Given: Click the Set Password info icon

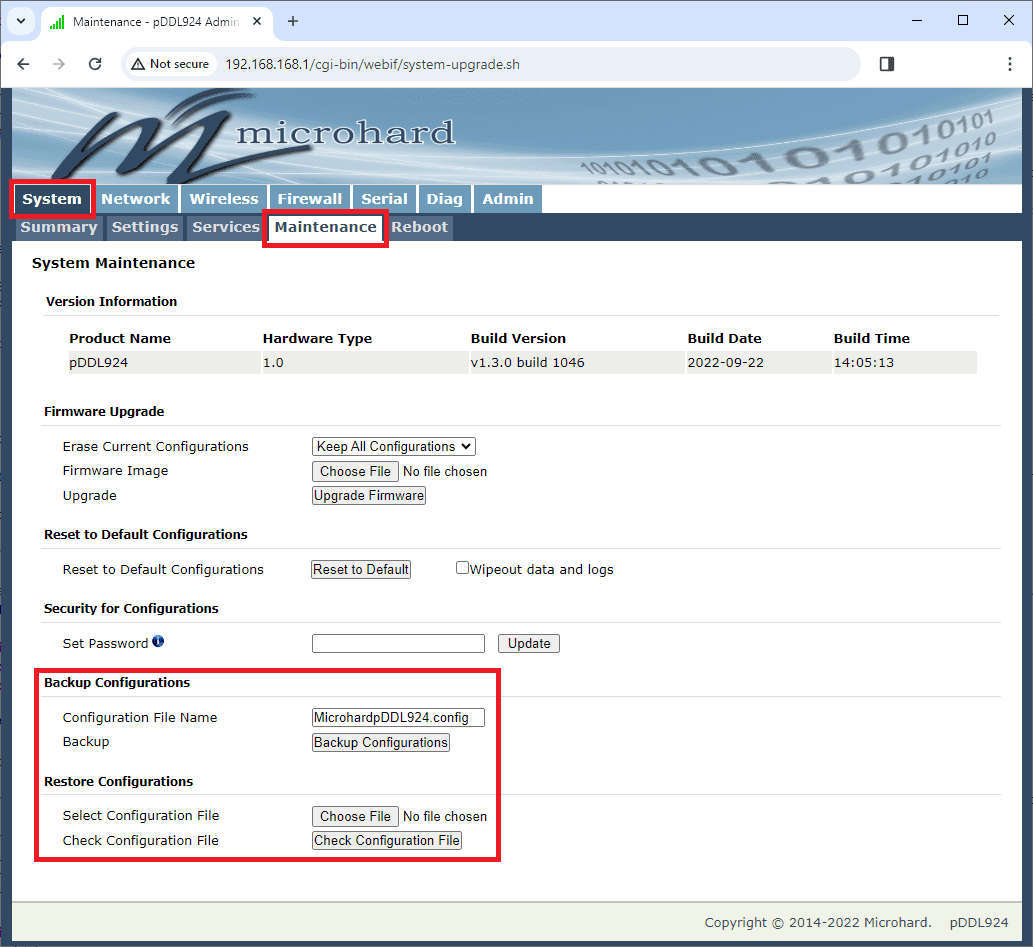Looking at the screenshot, I should pos(158,642).
